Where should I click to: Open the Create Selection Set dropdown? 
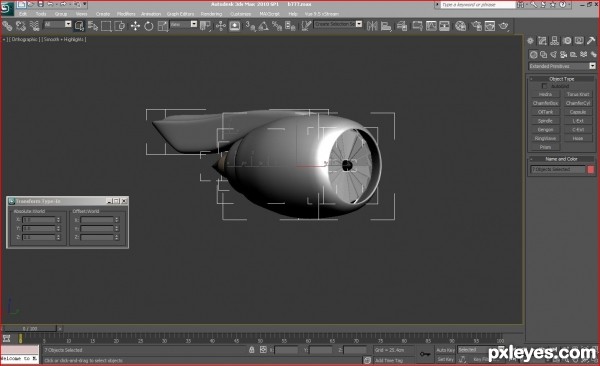tap(338, 24)
